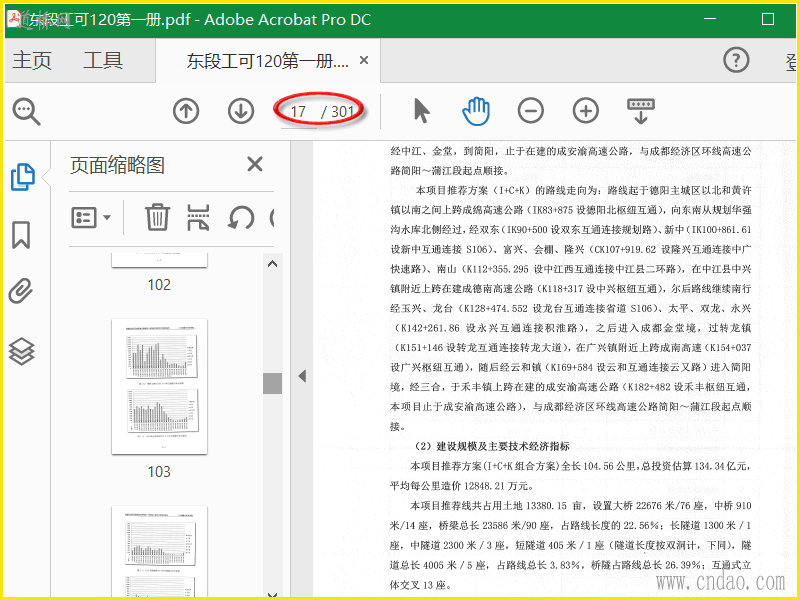Click thumbnail scrollbar up arrow
Image resolution: width=800 pixels, height=600 pixels.
coord(272,264)
